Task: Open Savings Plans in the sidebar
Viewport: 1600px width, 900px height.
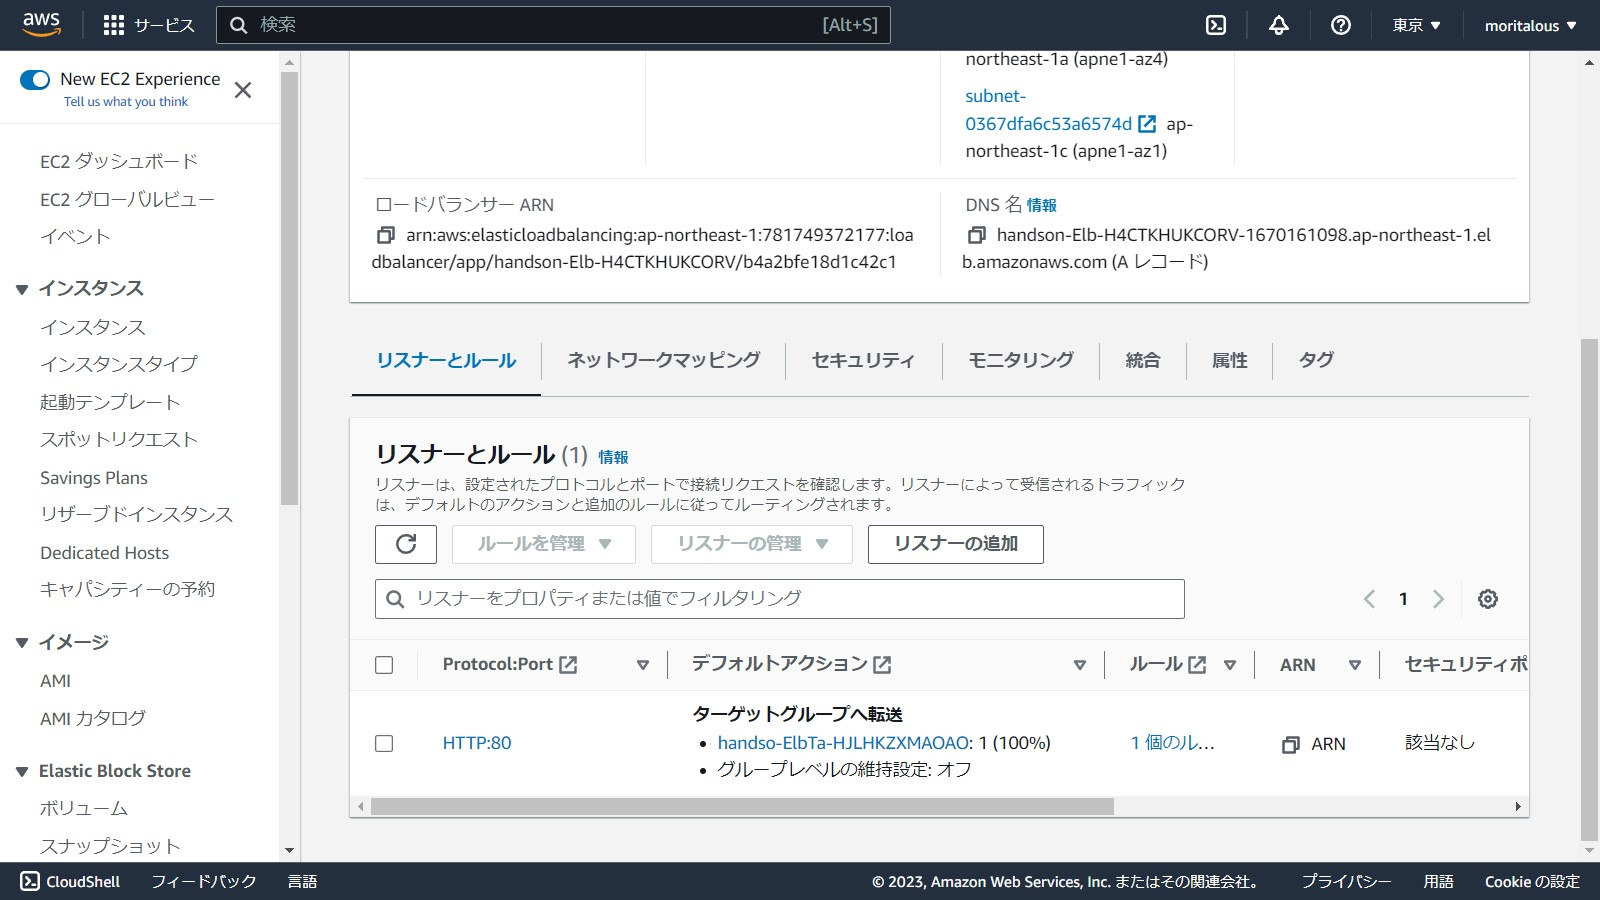Action: click(94, 478)
